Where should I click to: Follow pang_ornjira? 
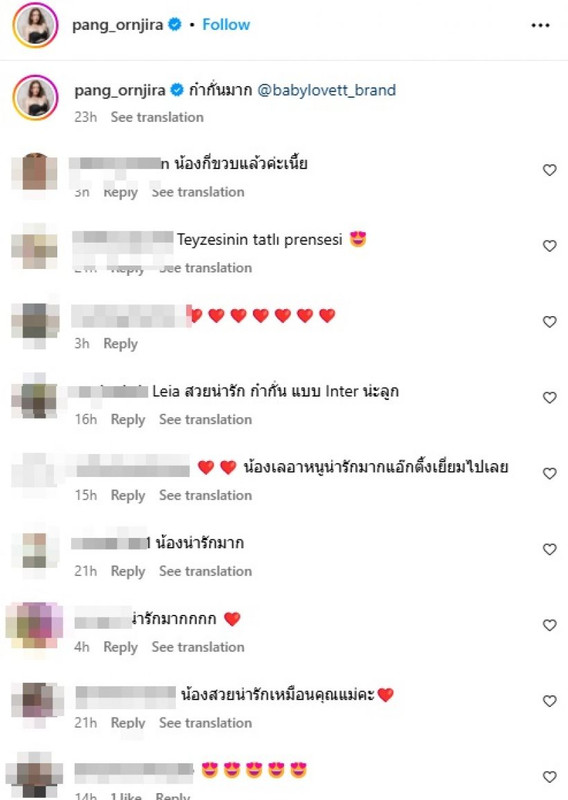pos(226,24)
